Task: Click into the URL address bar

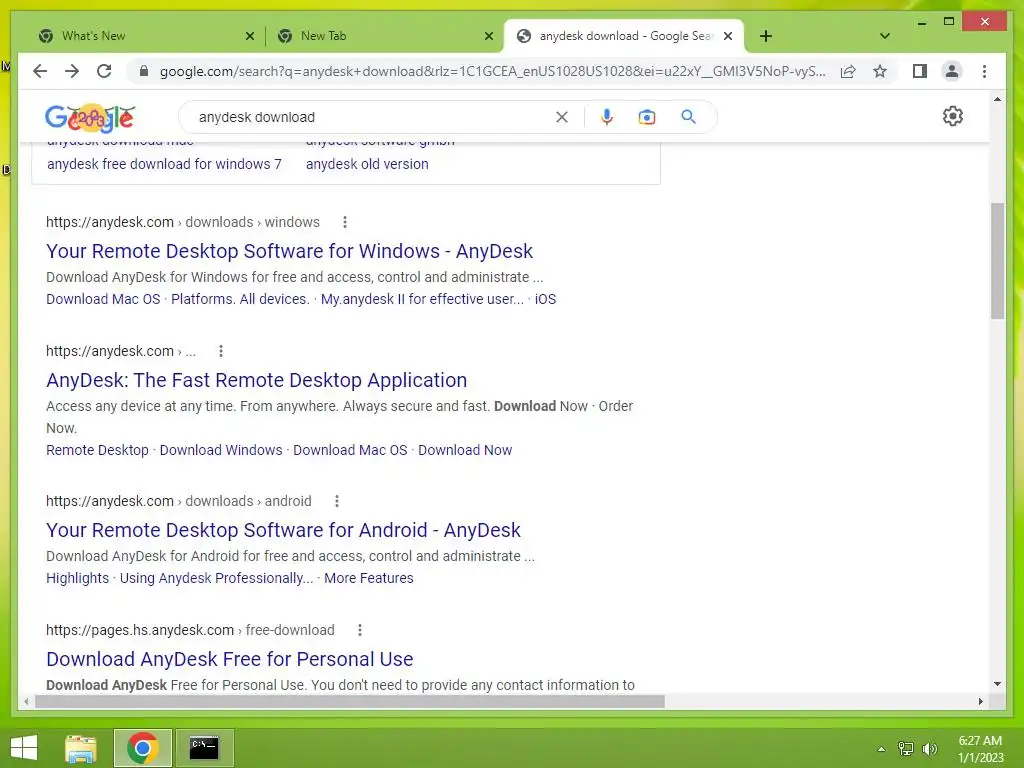Action: pos(492,71)
